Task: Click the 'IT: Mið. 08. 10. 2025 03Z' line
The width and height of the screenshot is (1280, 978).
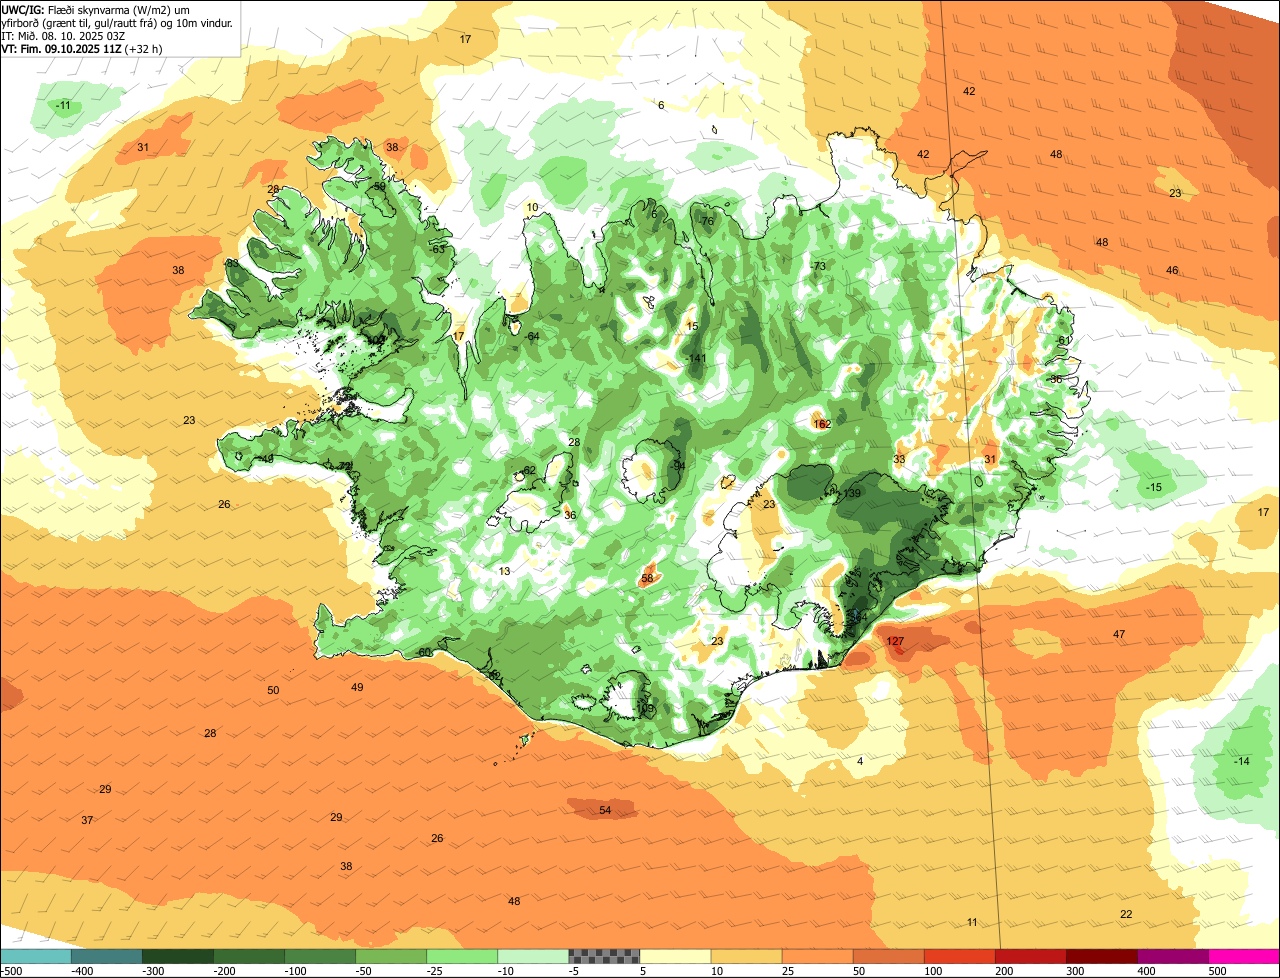Action: click(x=63, y=35)
